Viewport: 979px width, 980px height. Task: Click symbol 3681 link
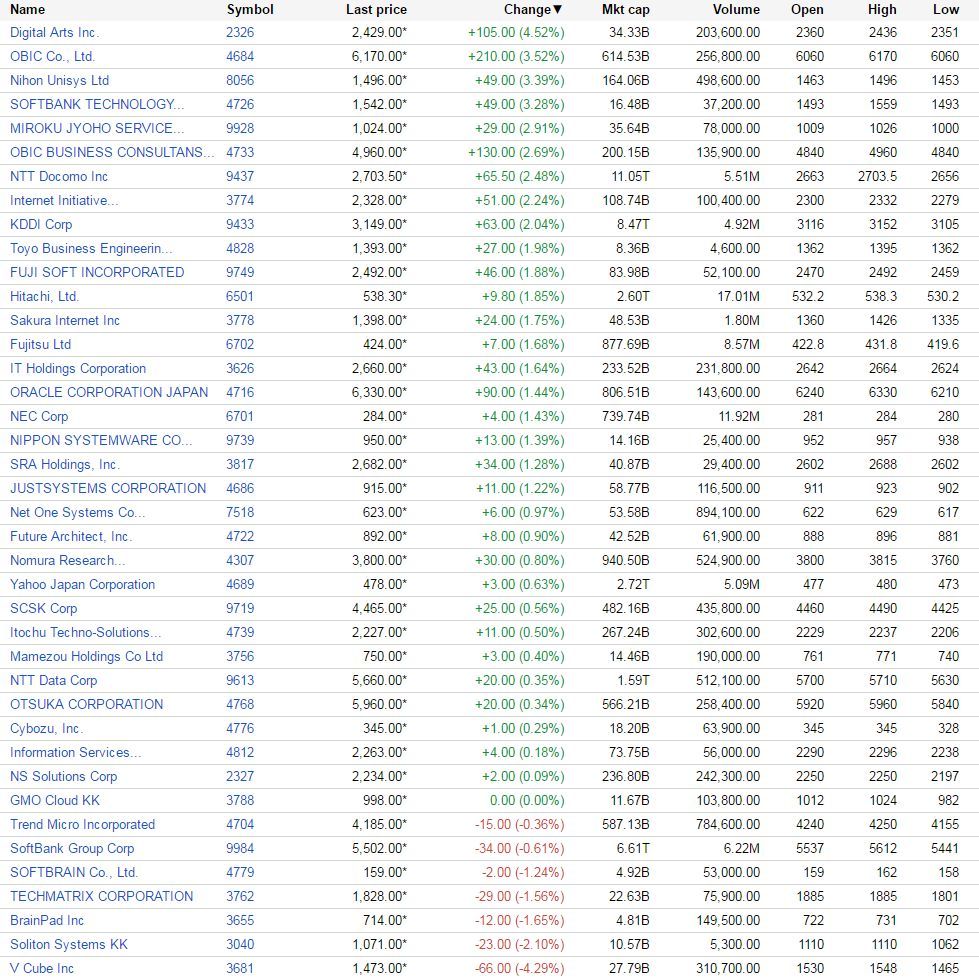pos(240,968)
